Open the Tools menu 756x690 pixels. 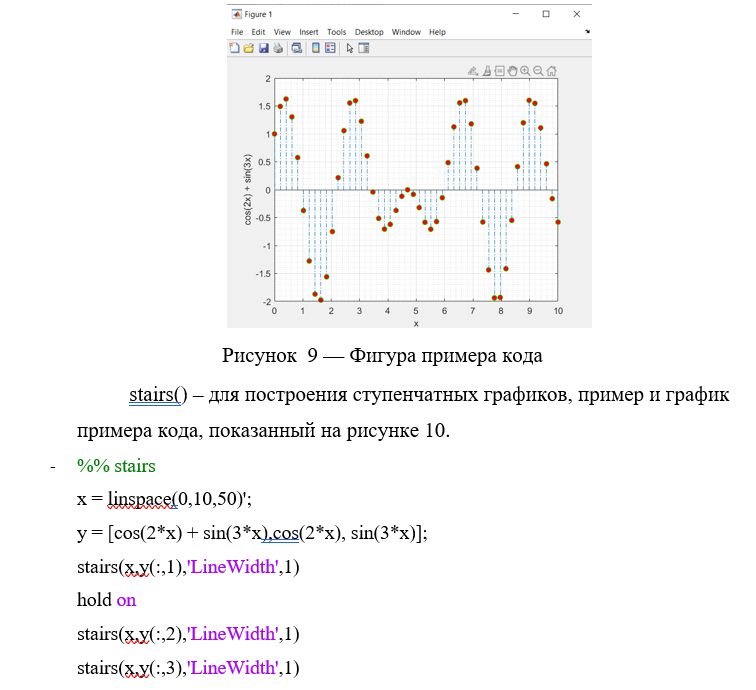(336, 32)
